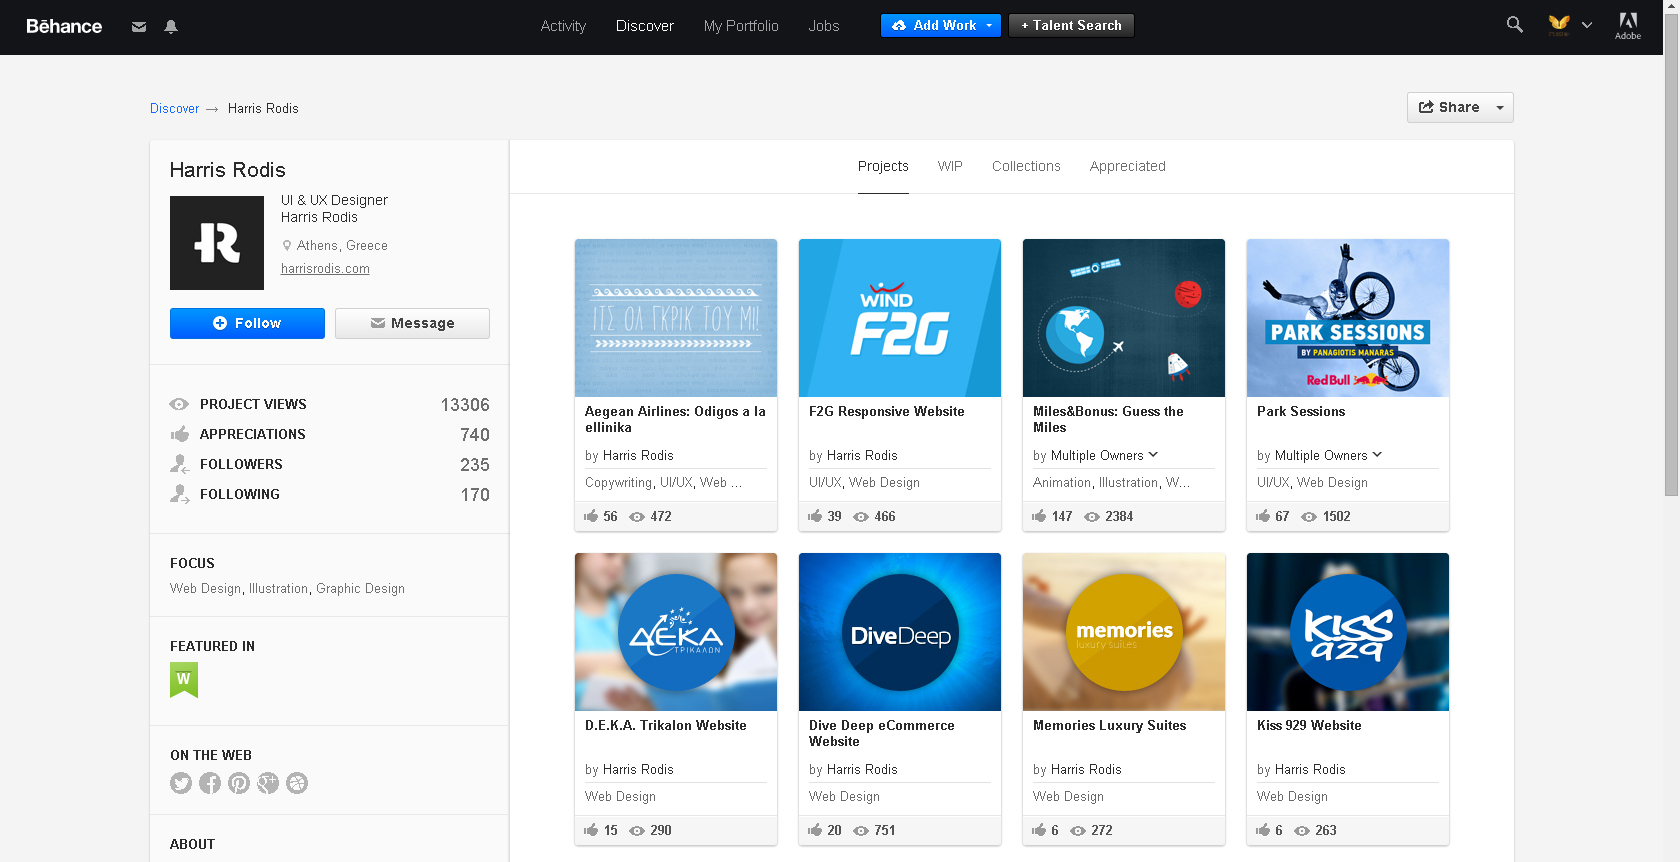Open the harrisrodis.com website link
Screen dimensions: 1680x862
click(325, 269)
